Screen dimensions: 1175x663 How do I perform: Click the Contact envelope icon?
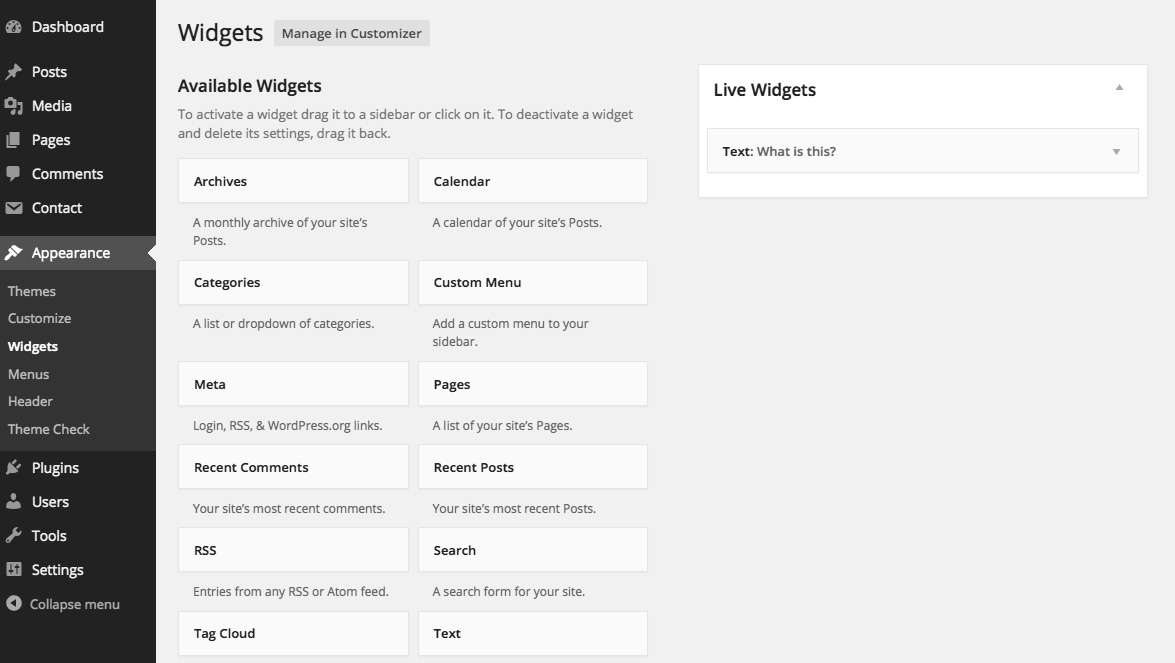(x=14, y=208)
